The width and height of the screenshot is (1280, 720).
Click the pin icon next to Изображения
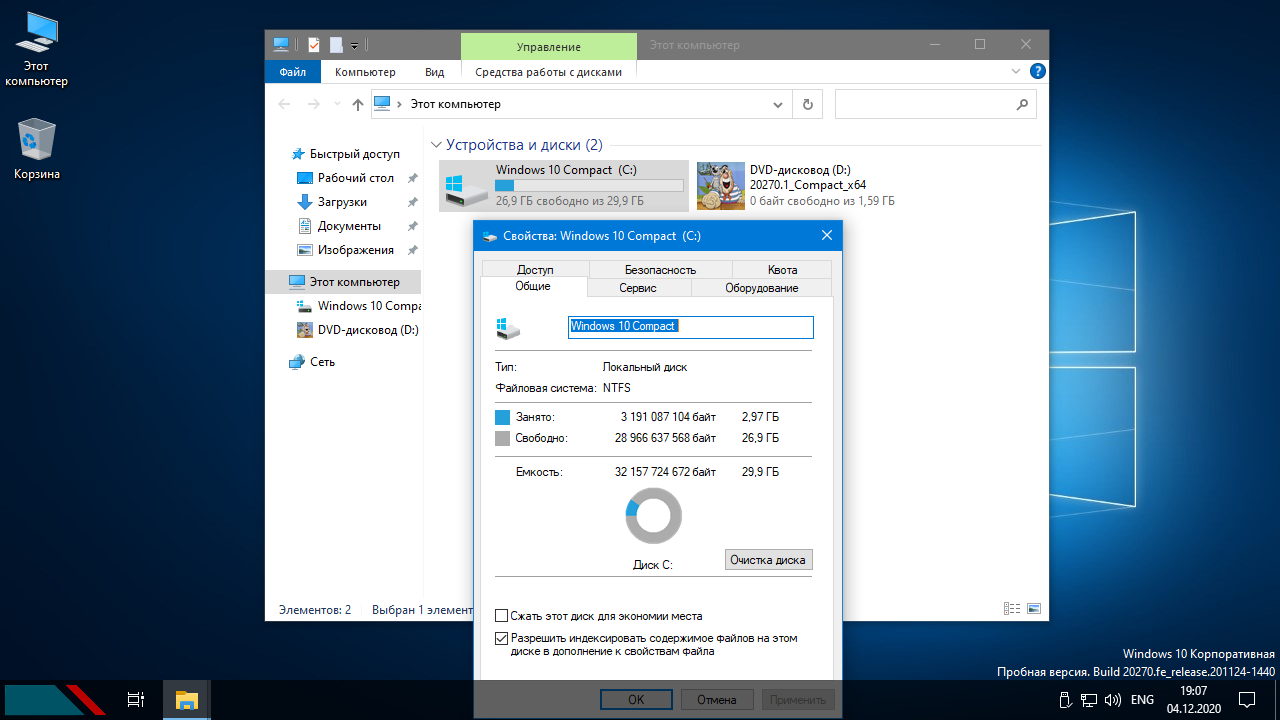pos(412,250)
